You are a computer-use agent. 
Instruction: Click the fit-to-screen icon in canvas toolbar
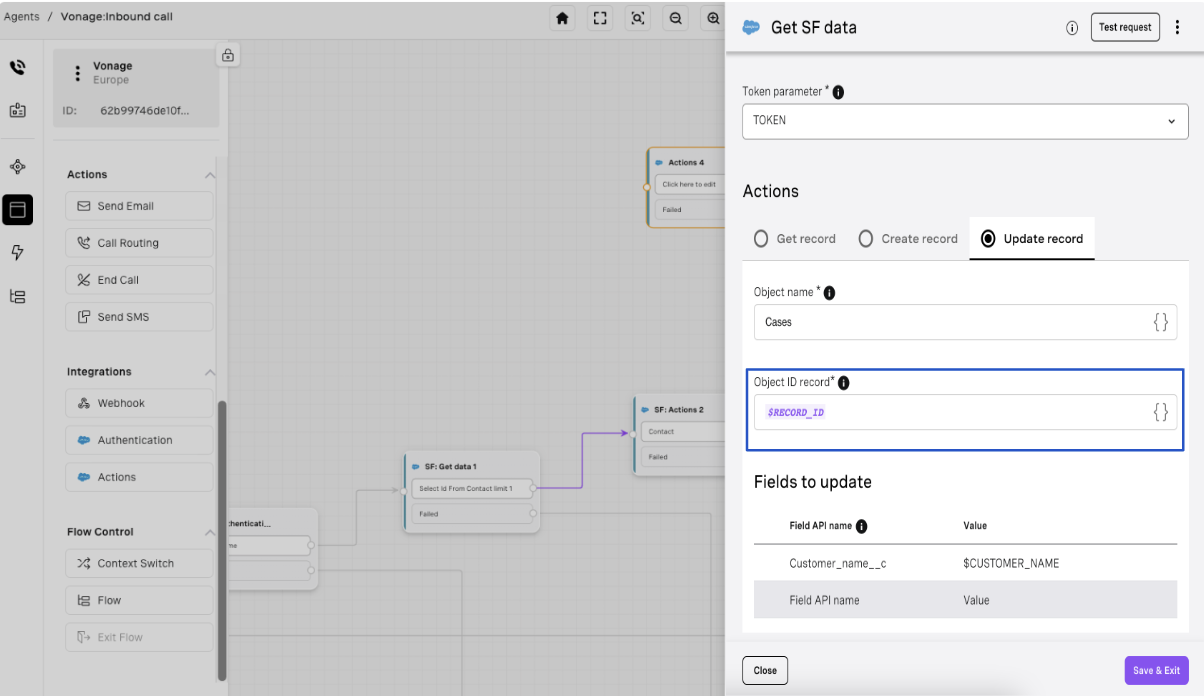pos(600,18)
